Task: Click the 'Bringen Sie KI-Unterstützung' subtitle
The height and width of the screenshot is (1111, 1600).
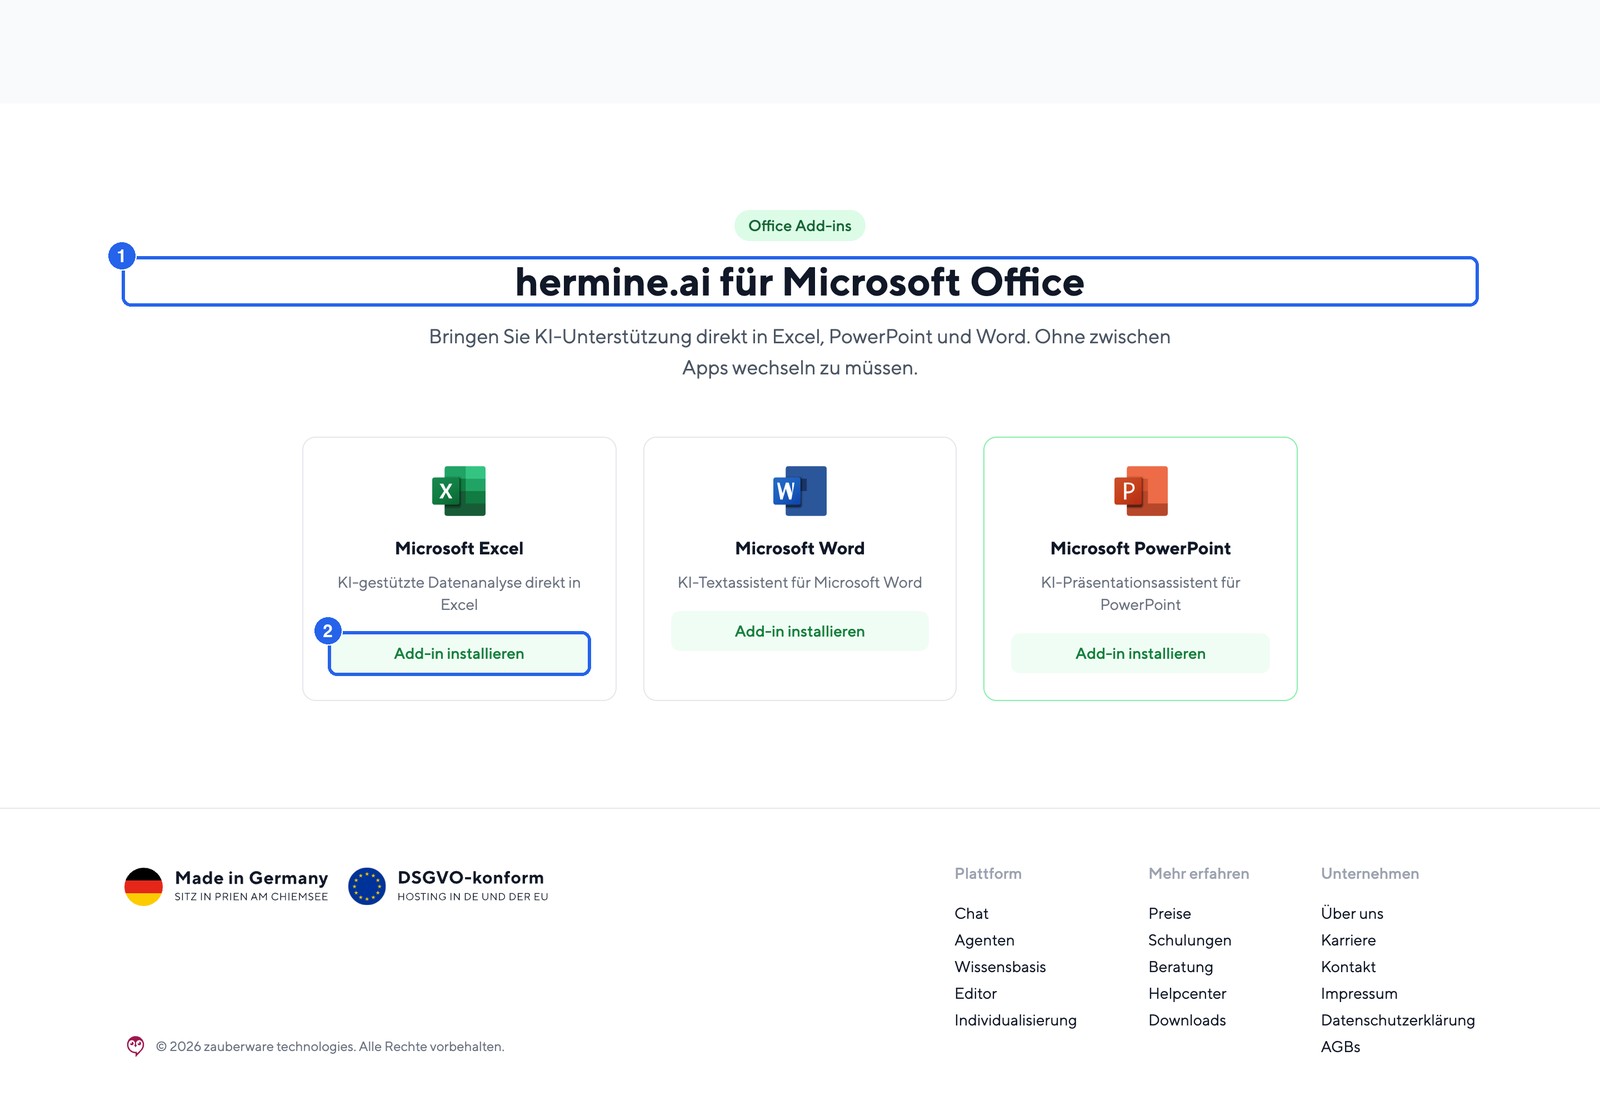Action: 800,352
